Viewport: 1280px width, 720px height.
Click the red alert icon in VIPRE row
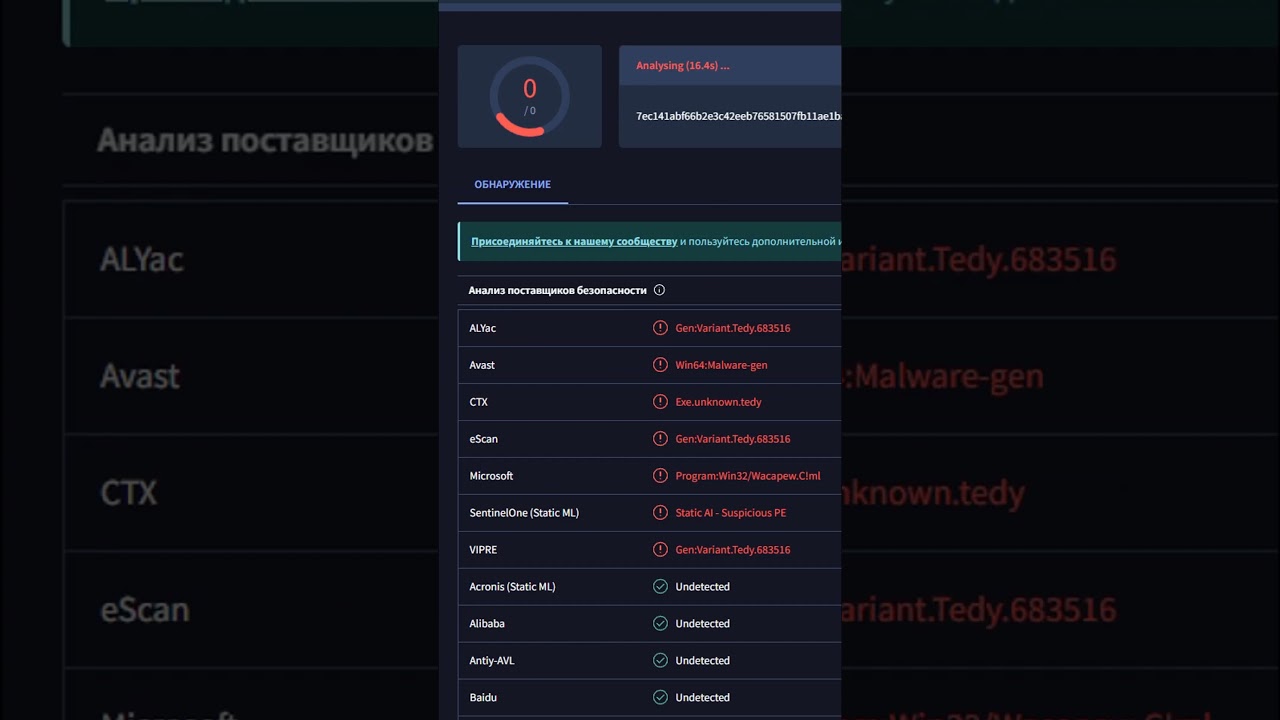(660, 550)
